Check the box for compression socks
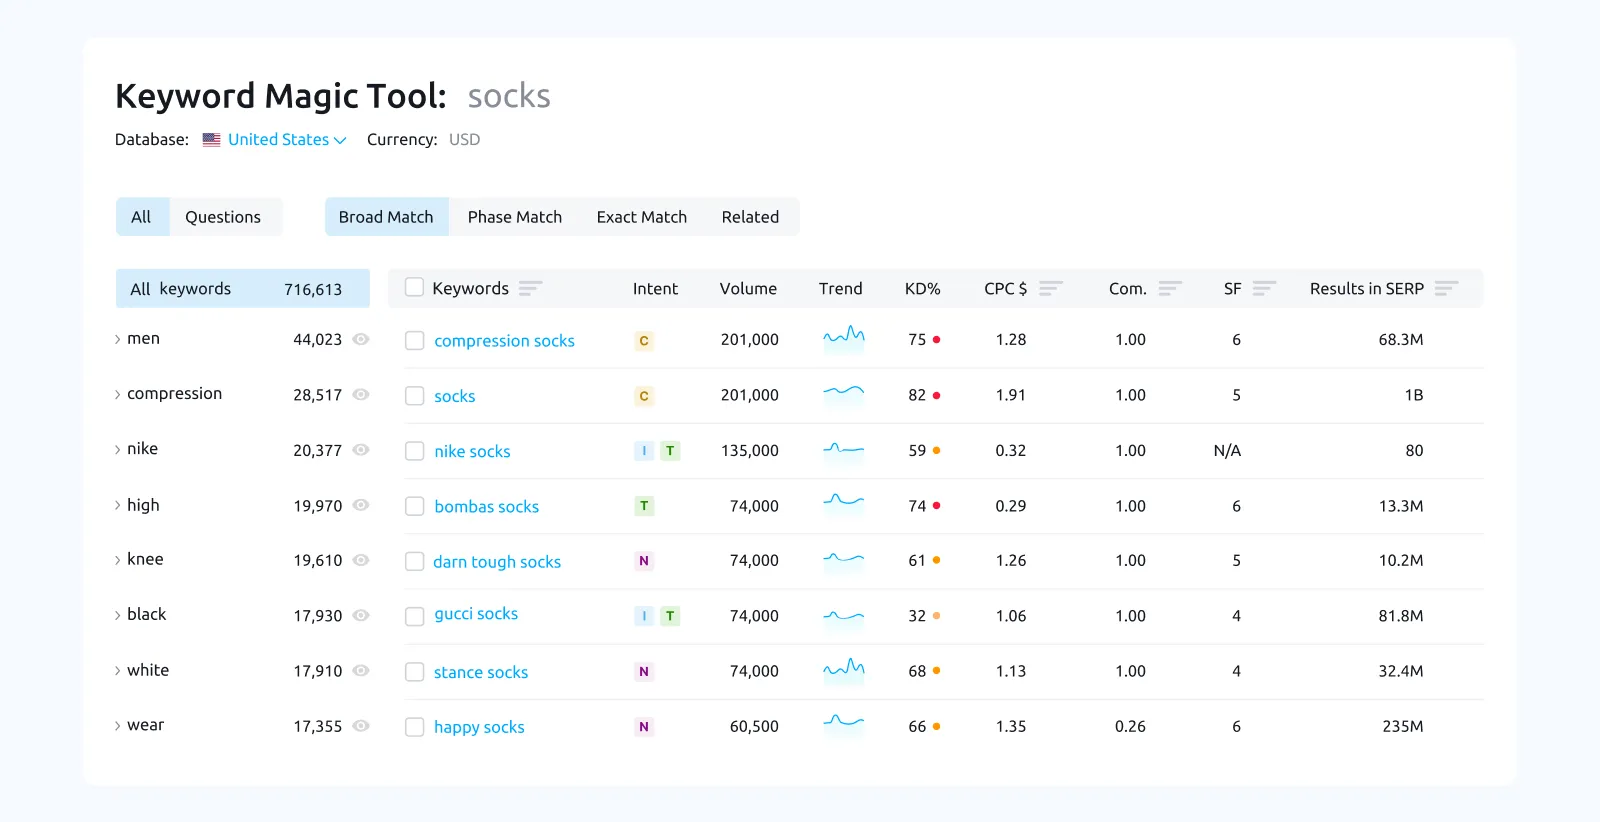This screenshot has width=1600, height=822. tap(414, 341)
